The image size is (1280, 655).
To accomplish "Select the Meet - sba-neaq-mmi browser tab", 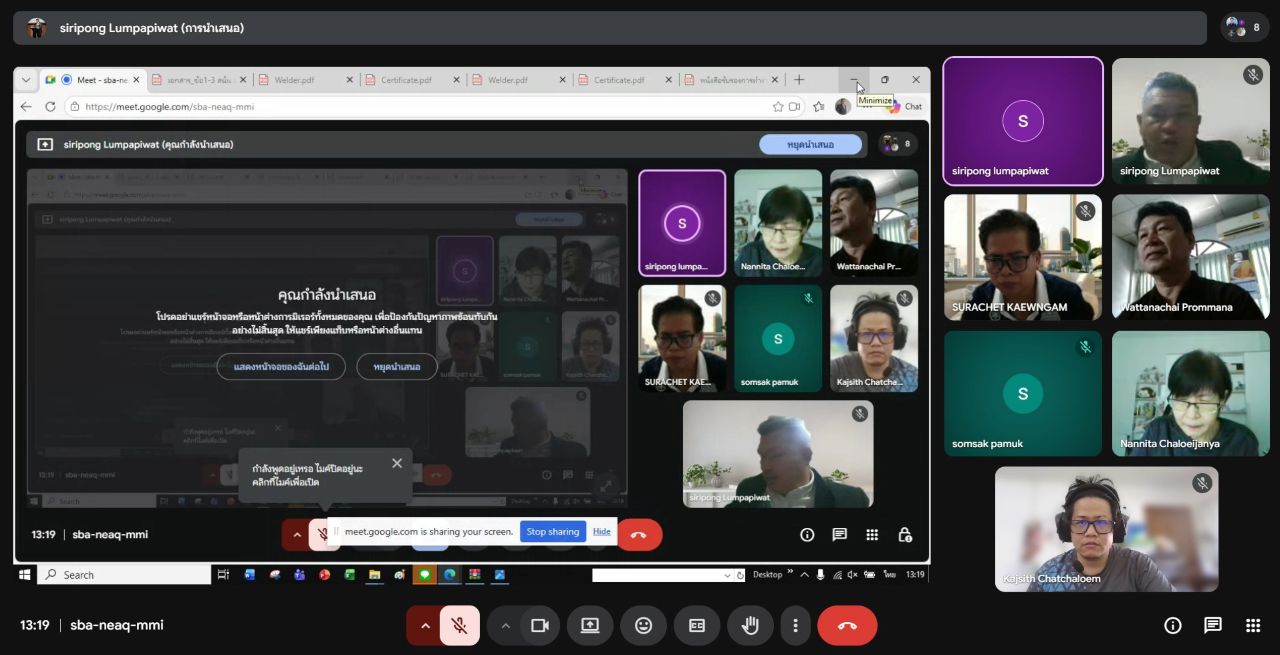I will (100, 80).
